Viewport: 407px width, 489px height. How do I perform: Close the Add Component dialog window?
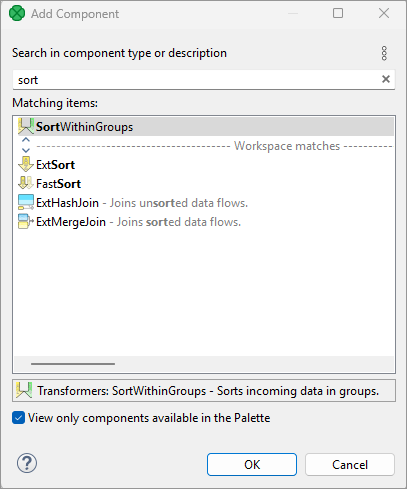384,13
